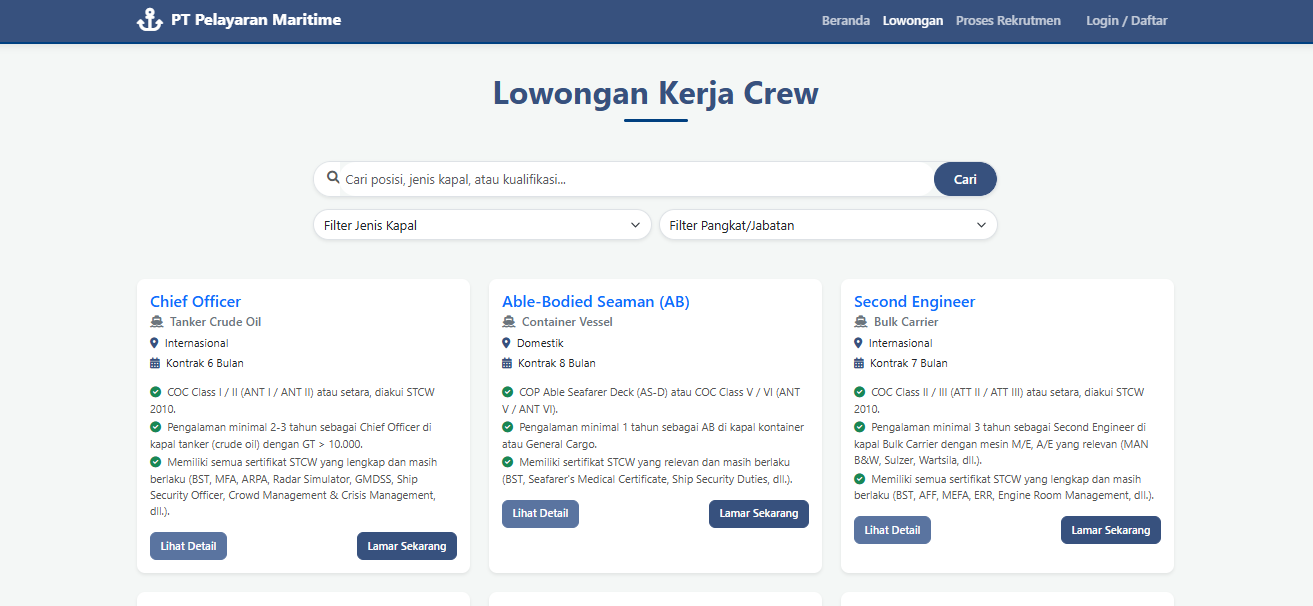
Task: Open Proses Rekrutmen navigation item
Action: pyautogui.click(x=1008, y=21)
